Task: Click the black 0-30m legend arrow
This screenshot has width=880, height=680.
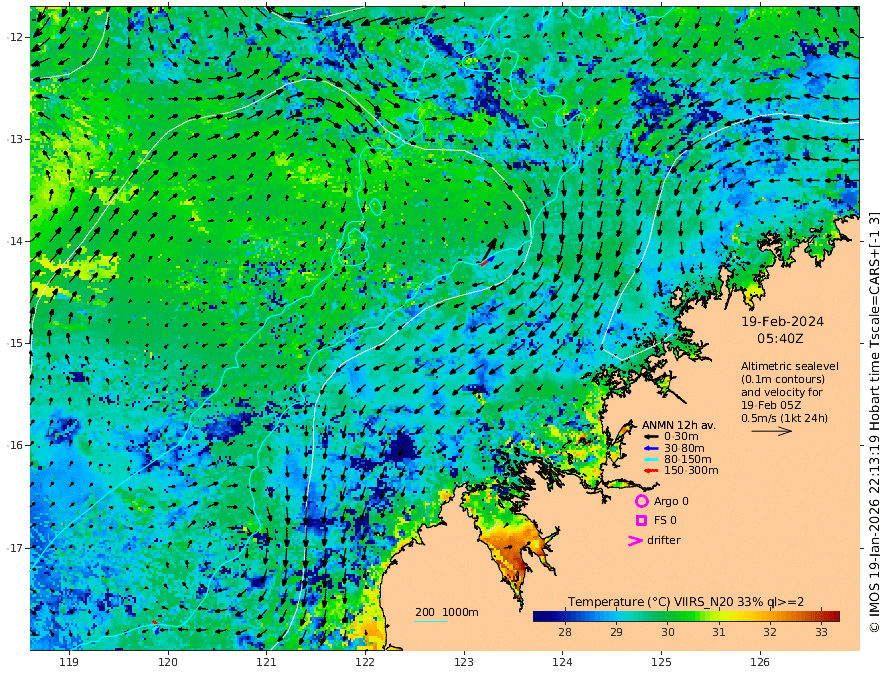Action: click(x=650, y=437)
